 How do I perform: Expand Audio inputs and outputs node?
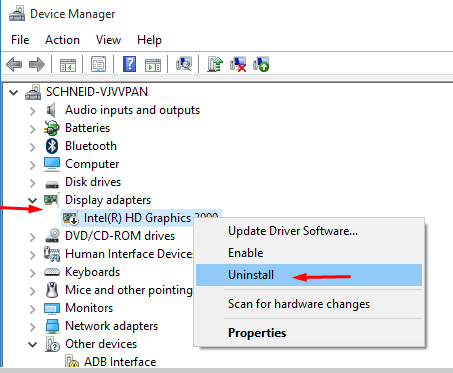pos(32,111)
